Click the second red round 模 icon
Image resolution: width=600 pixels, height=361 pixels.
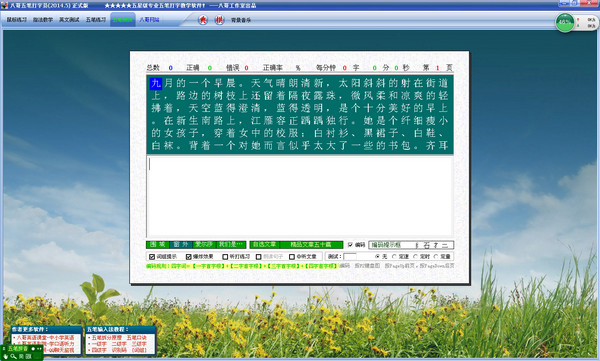(219, 20)
